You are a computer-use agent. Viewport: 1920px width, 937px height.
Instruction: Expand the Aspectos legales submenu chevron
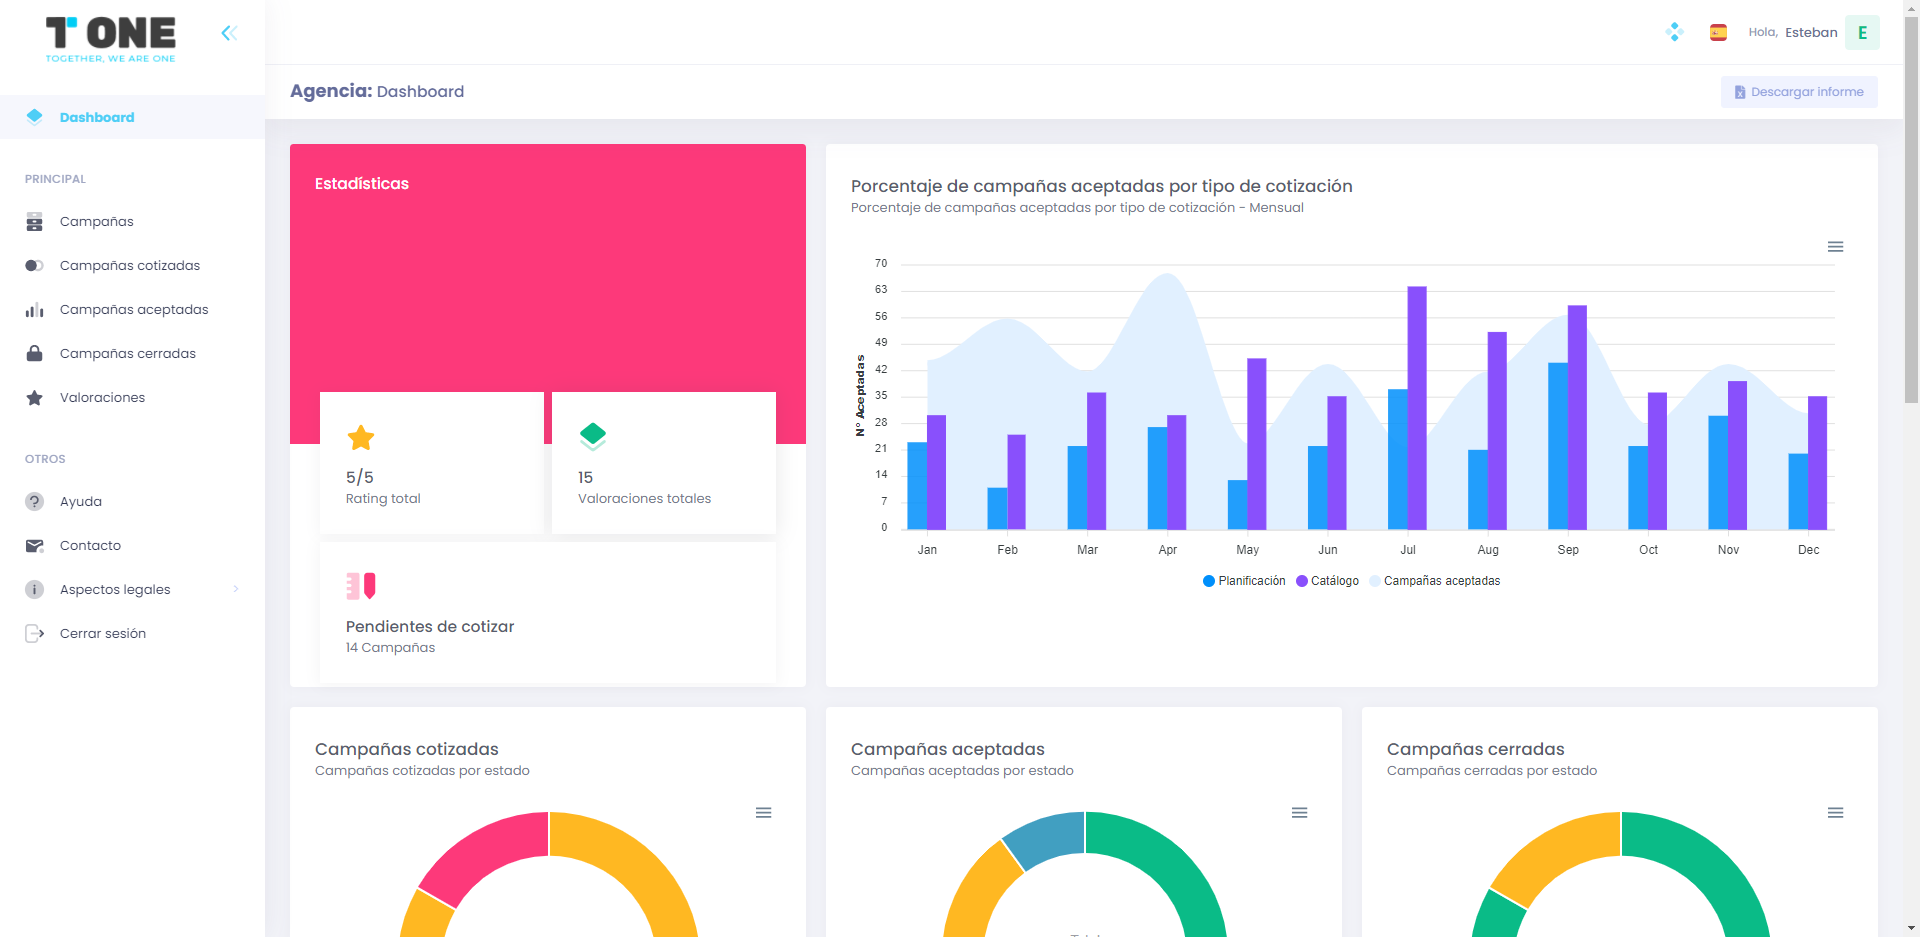tap(236, 589)
